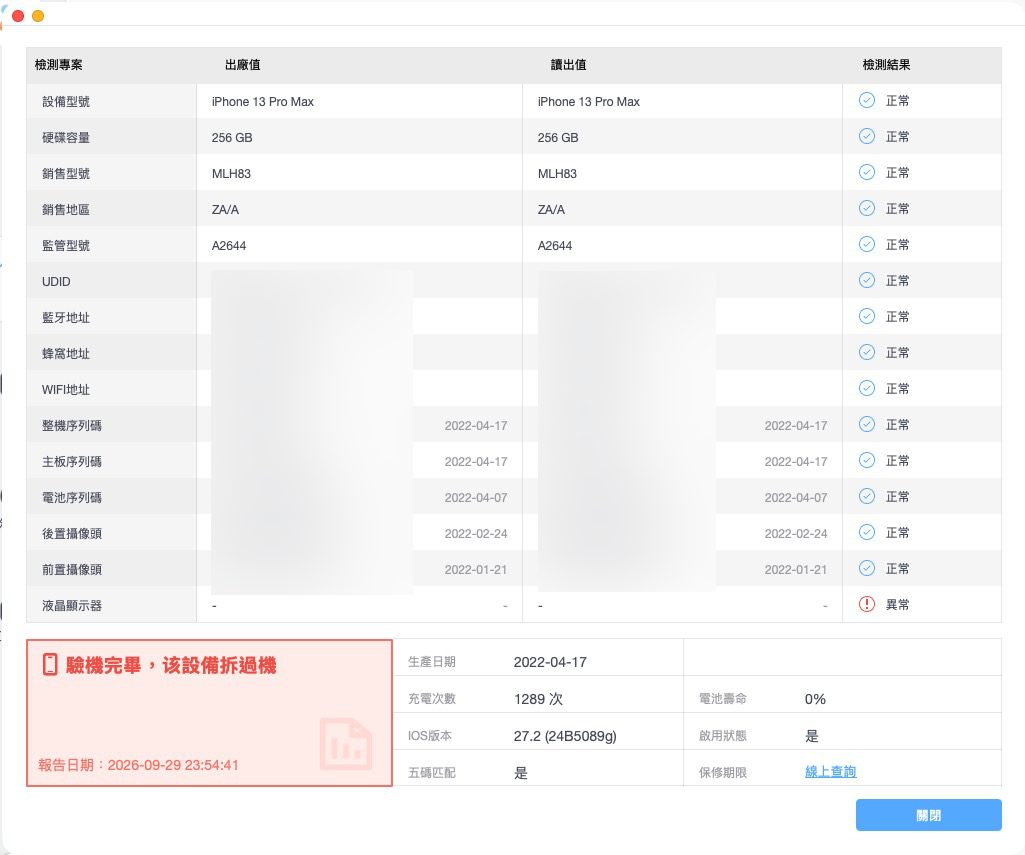The image size is (1025, 855).
Task: Click the read value 256 GB
Action: (x=558, y=138)
